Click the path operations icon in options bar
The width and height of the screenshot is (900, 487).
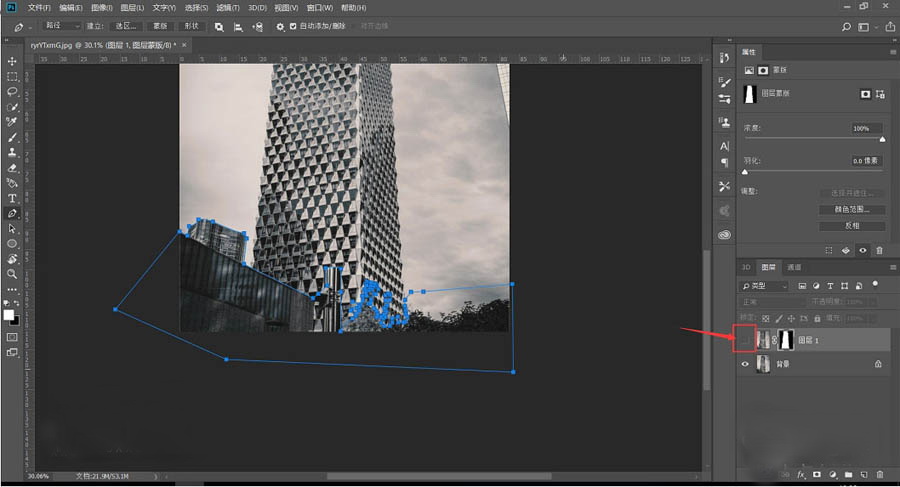tap(220, 26)
